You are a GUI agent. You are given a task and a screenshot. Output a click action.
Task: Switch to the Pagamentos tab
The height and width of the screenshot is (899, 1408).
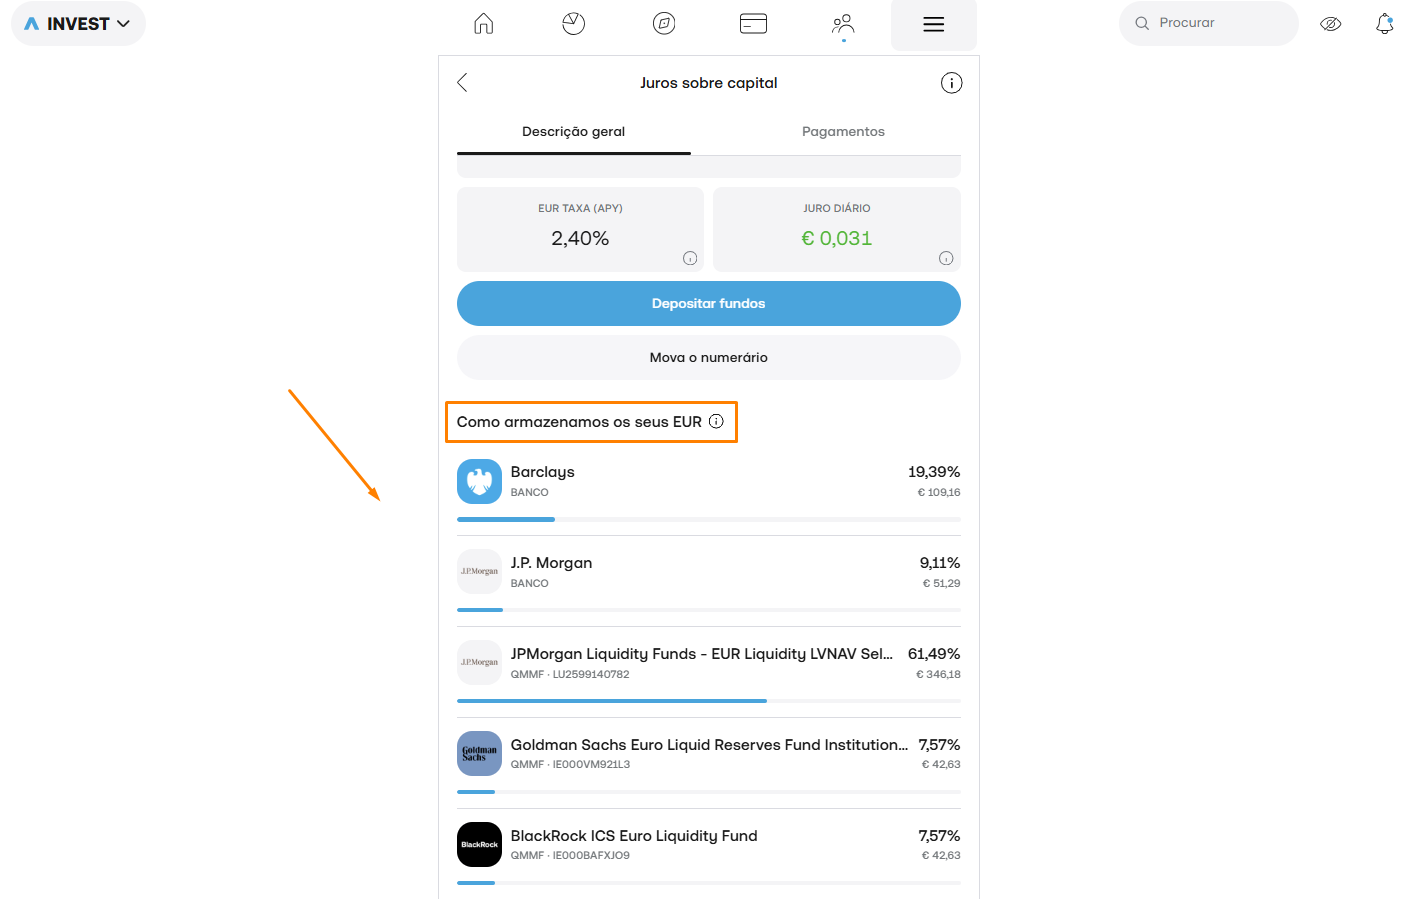(843, 132)
